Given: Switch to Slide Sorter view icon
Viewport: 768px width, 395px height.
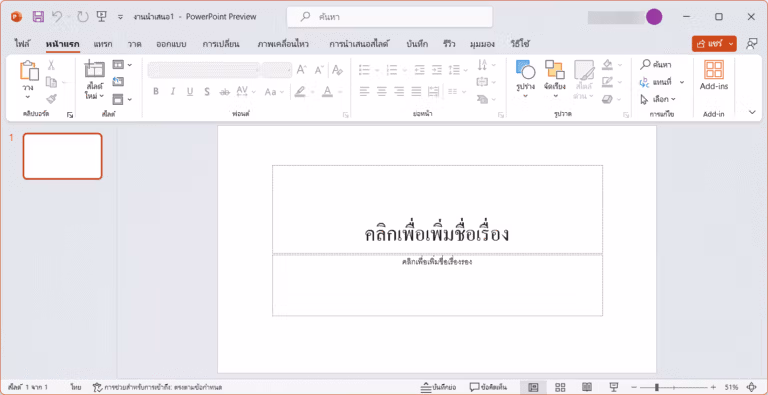Looking at the screenshot, I should [x=560, y=387].
